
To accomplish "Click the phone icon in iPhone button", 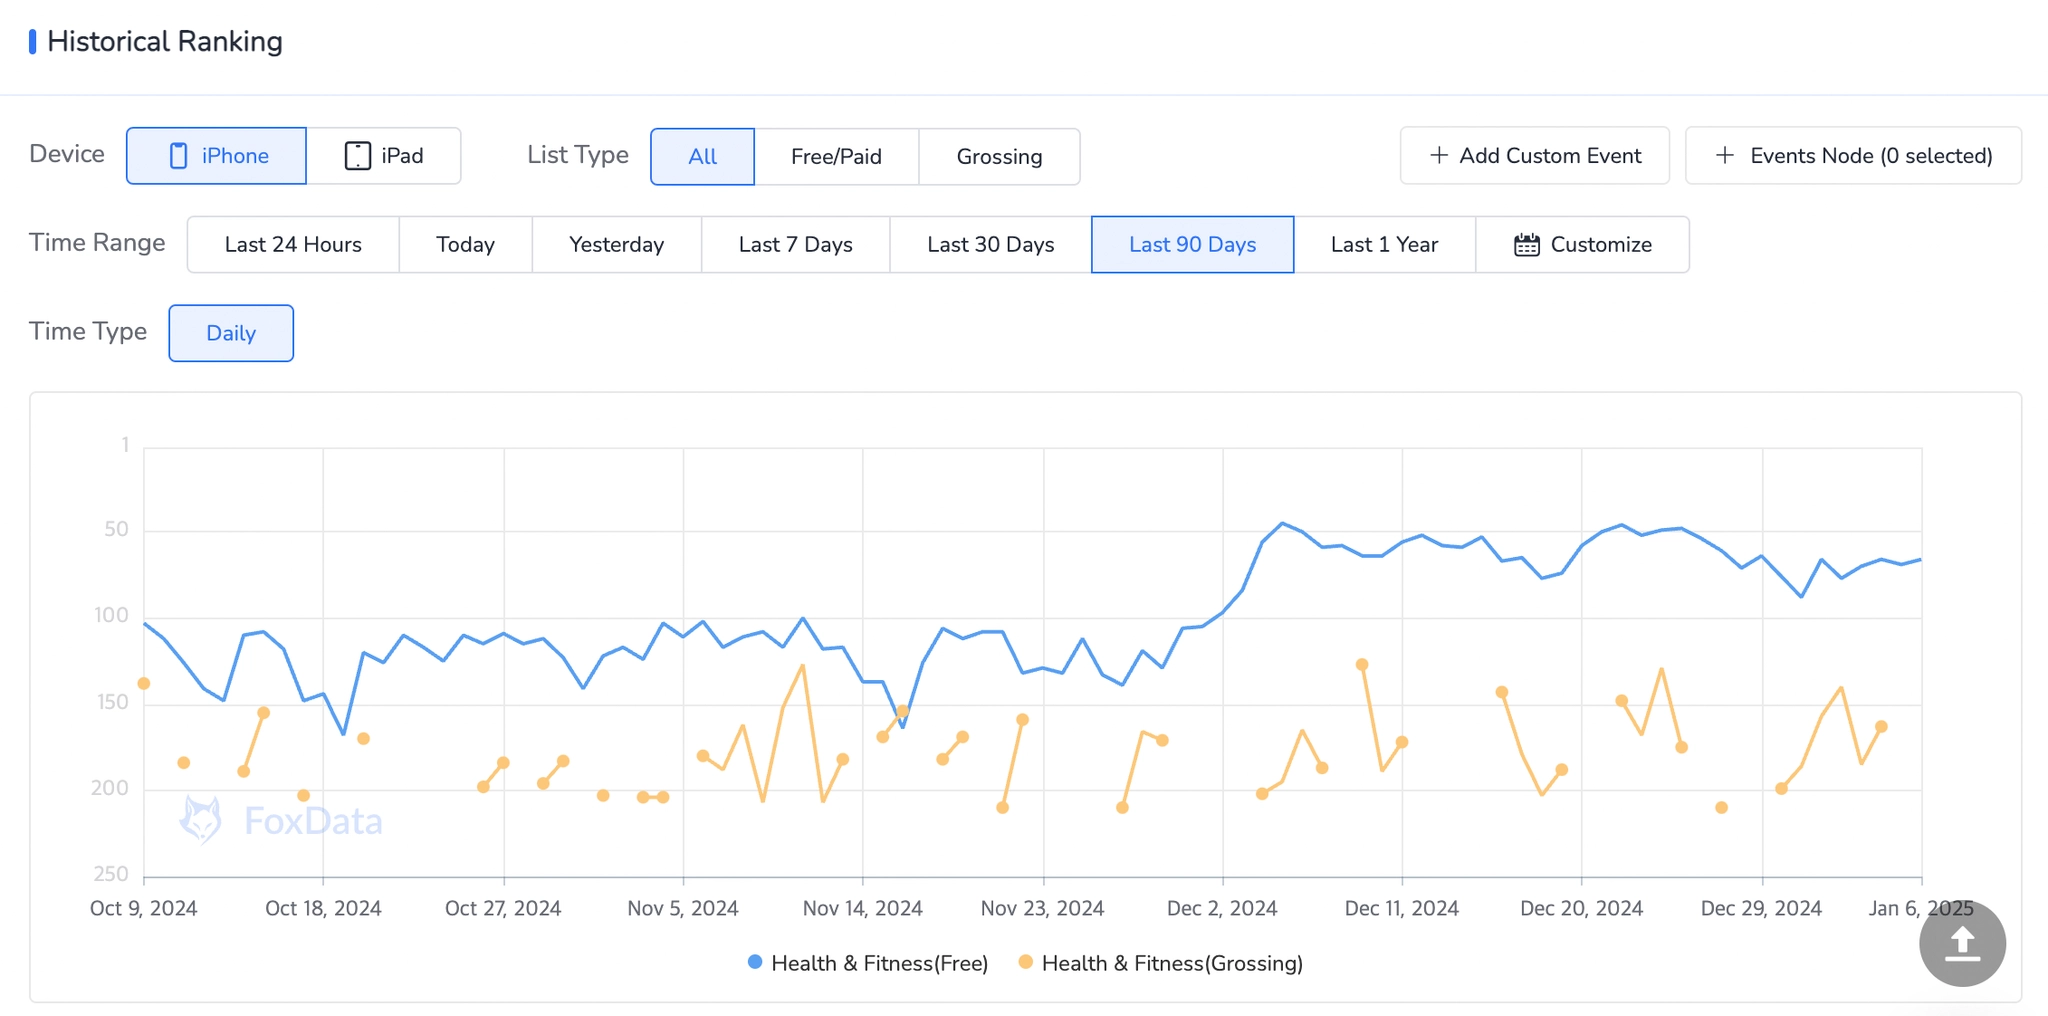I will [179, 156].
